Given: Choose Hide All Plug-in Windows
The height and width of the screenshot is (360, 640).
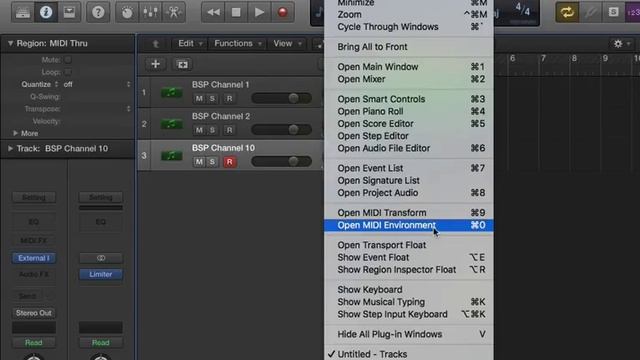Looking at the screenshot, I should [409, 334].
